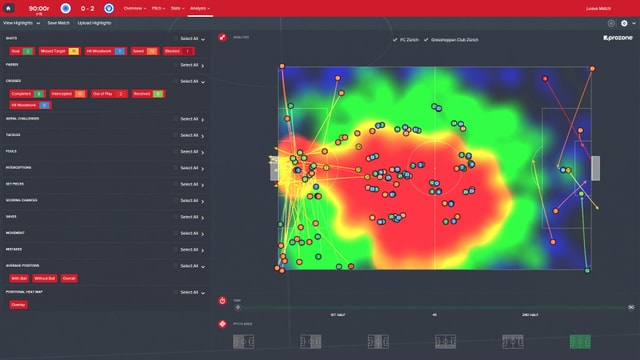Image resolution: width=640 pixels, height=360 pixels.
Task: Toggle the Blocked shots filter
Action: pos(178,51)
